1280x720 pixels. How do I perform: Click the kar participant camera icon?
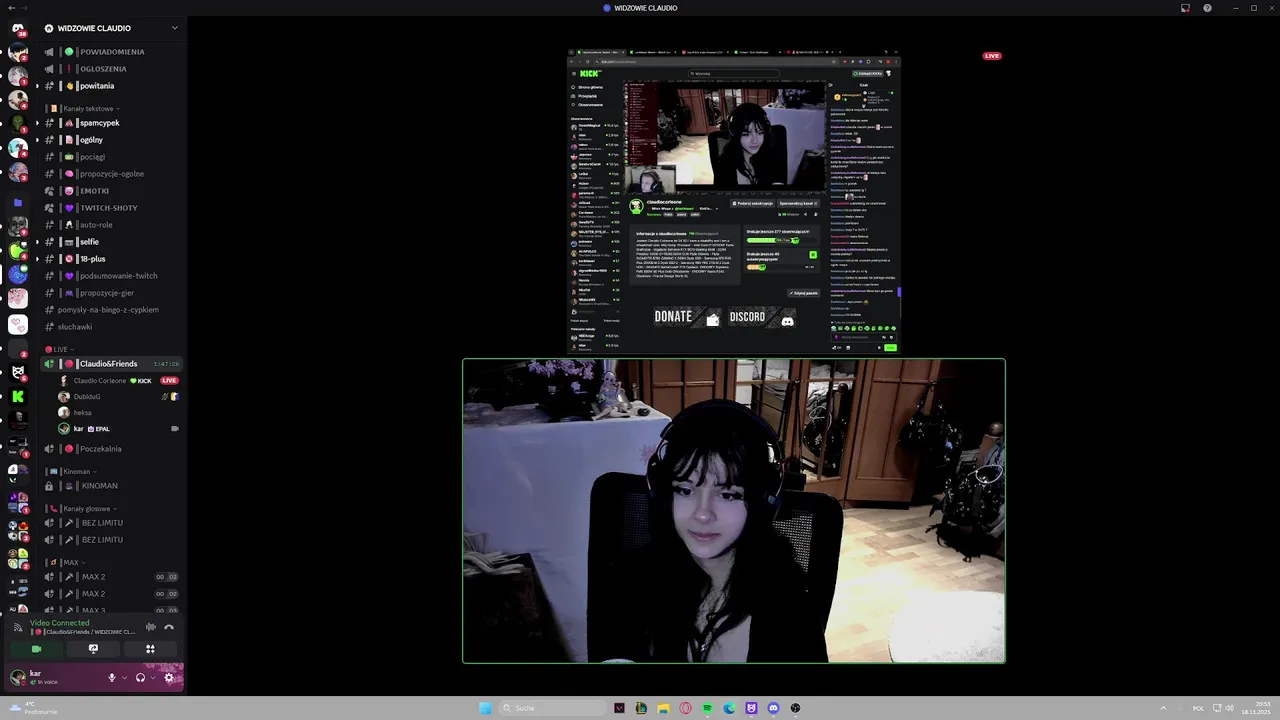coord(174,429)
